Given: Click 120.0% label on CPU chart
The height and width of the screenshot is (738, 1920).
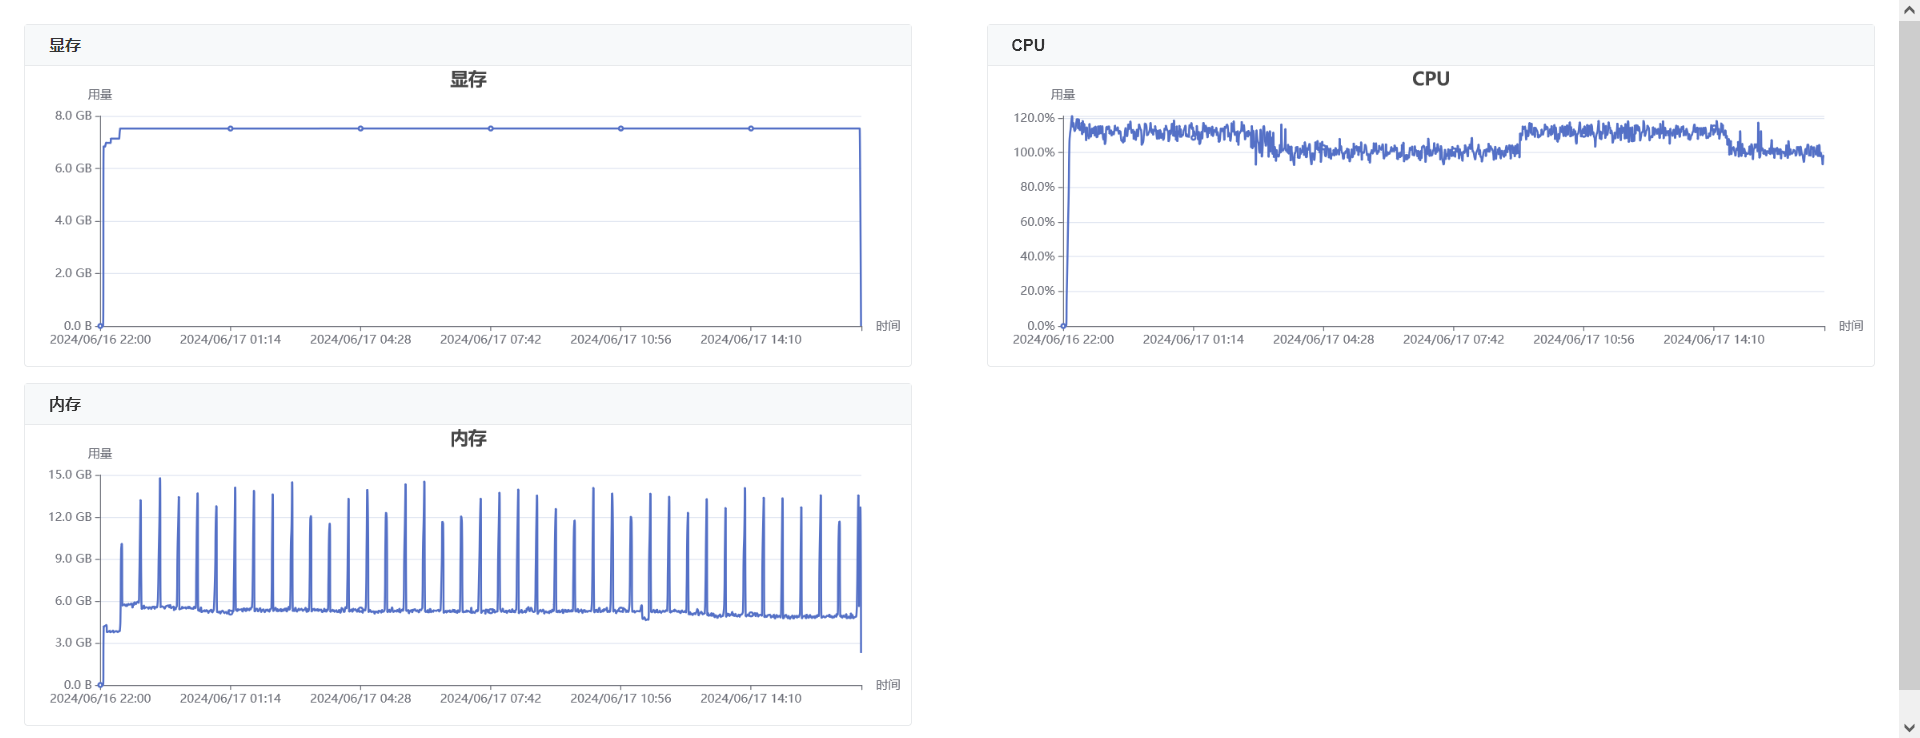Looking at the screenshot, I should coord(1034,118).
